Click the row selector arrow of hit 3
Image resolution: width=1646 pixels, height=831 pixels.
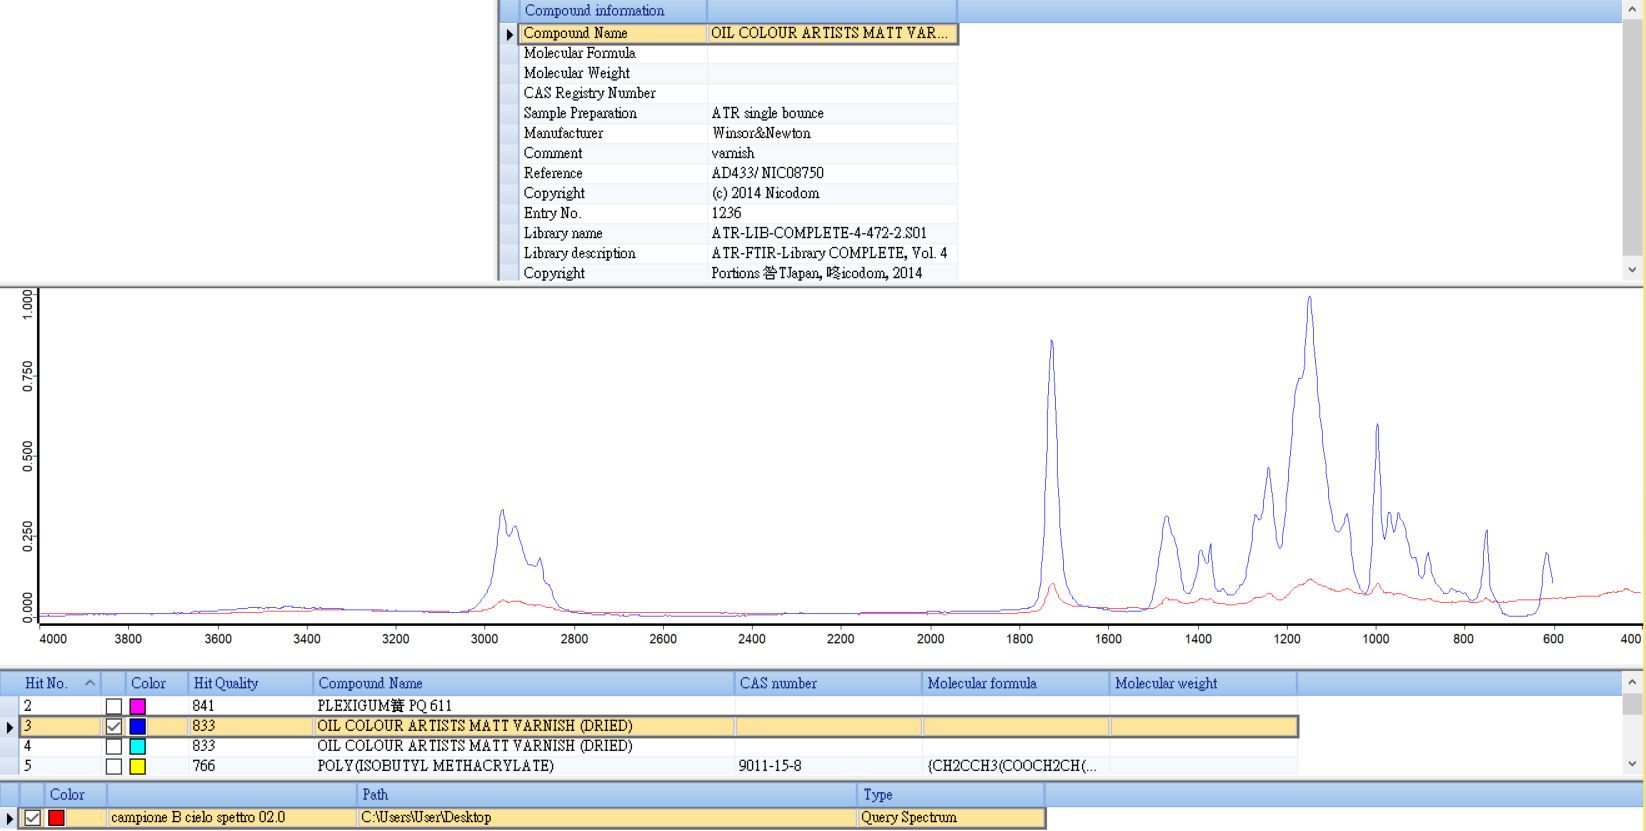click(x=10, y=727)
